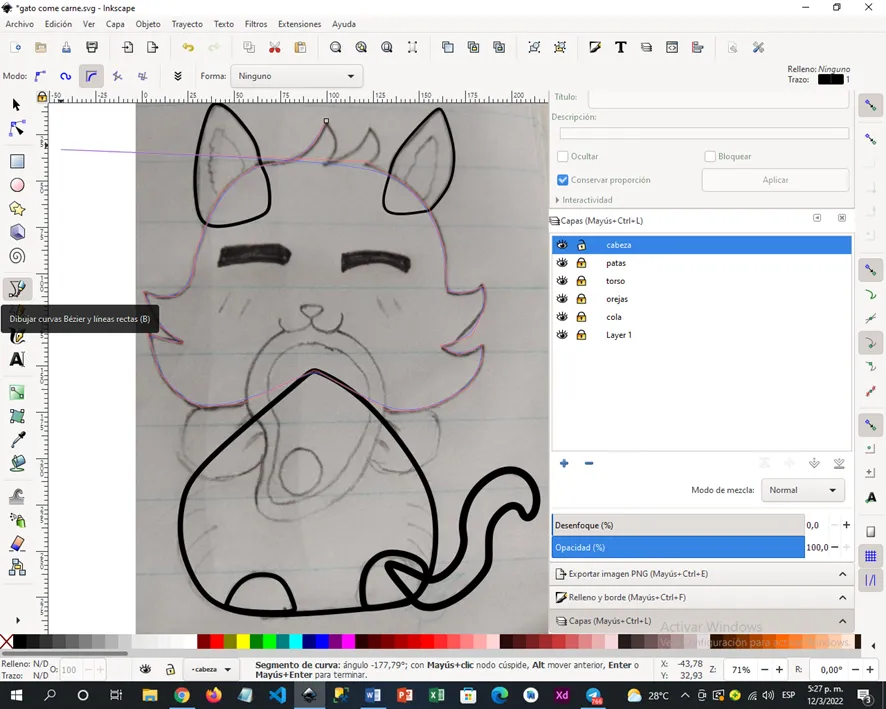This screenshot has height=709, width=886.
Task: Click the Undo arrow icon
Action: tap(188, 47)
